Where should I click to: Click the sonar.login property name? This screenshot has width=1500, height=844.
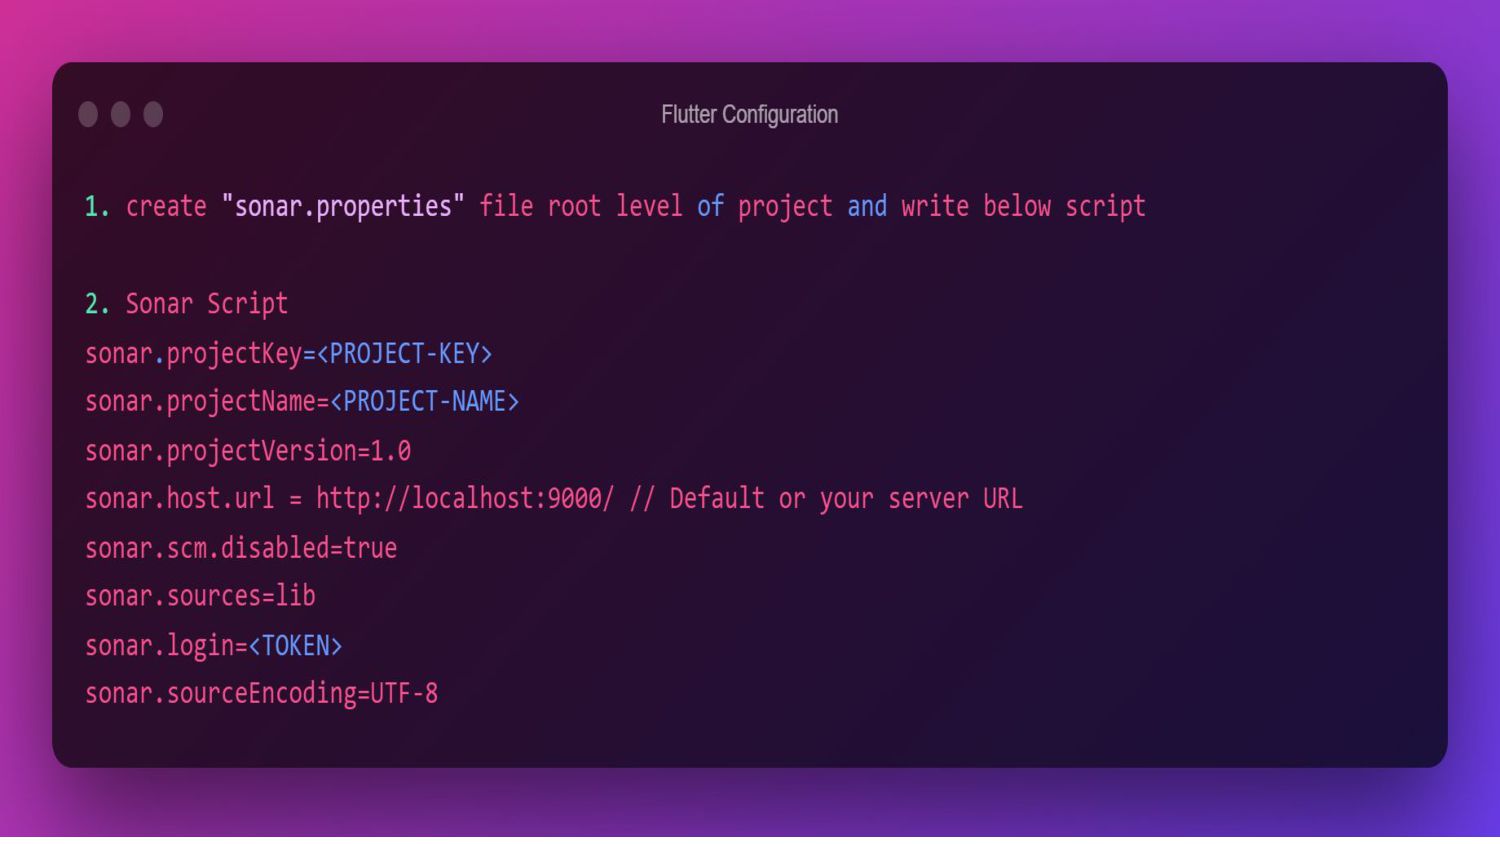[159, 646]
